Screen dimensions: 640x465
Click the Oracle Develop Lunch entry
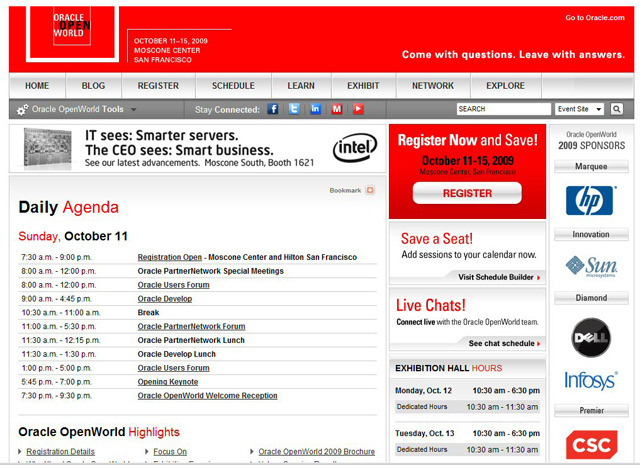pos(177,354)
